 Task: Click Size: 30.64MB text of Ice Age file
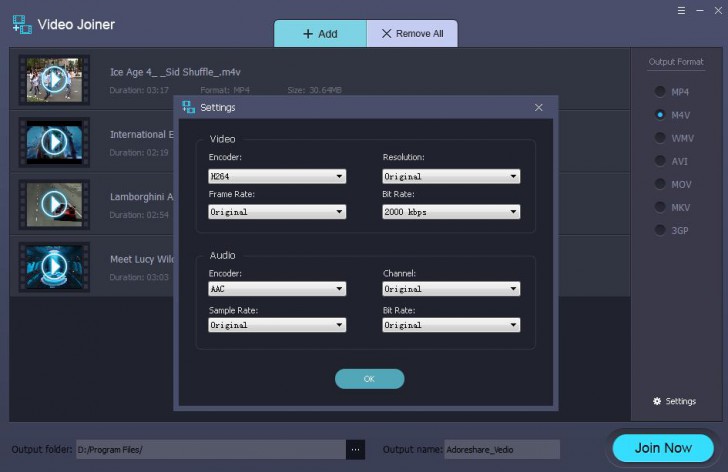tap(314, 90)
